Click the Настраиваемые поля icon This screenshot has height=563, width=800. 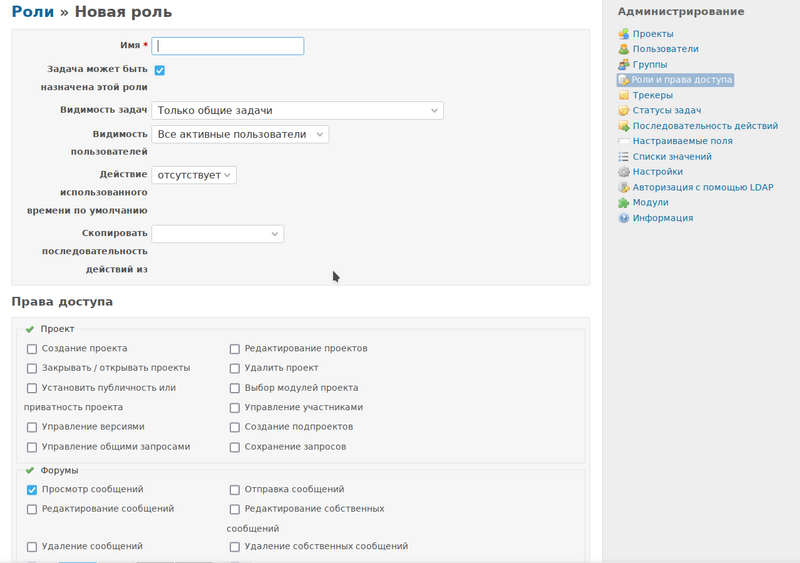(x=623, y=141)
